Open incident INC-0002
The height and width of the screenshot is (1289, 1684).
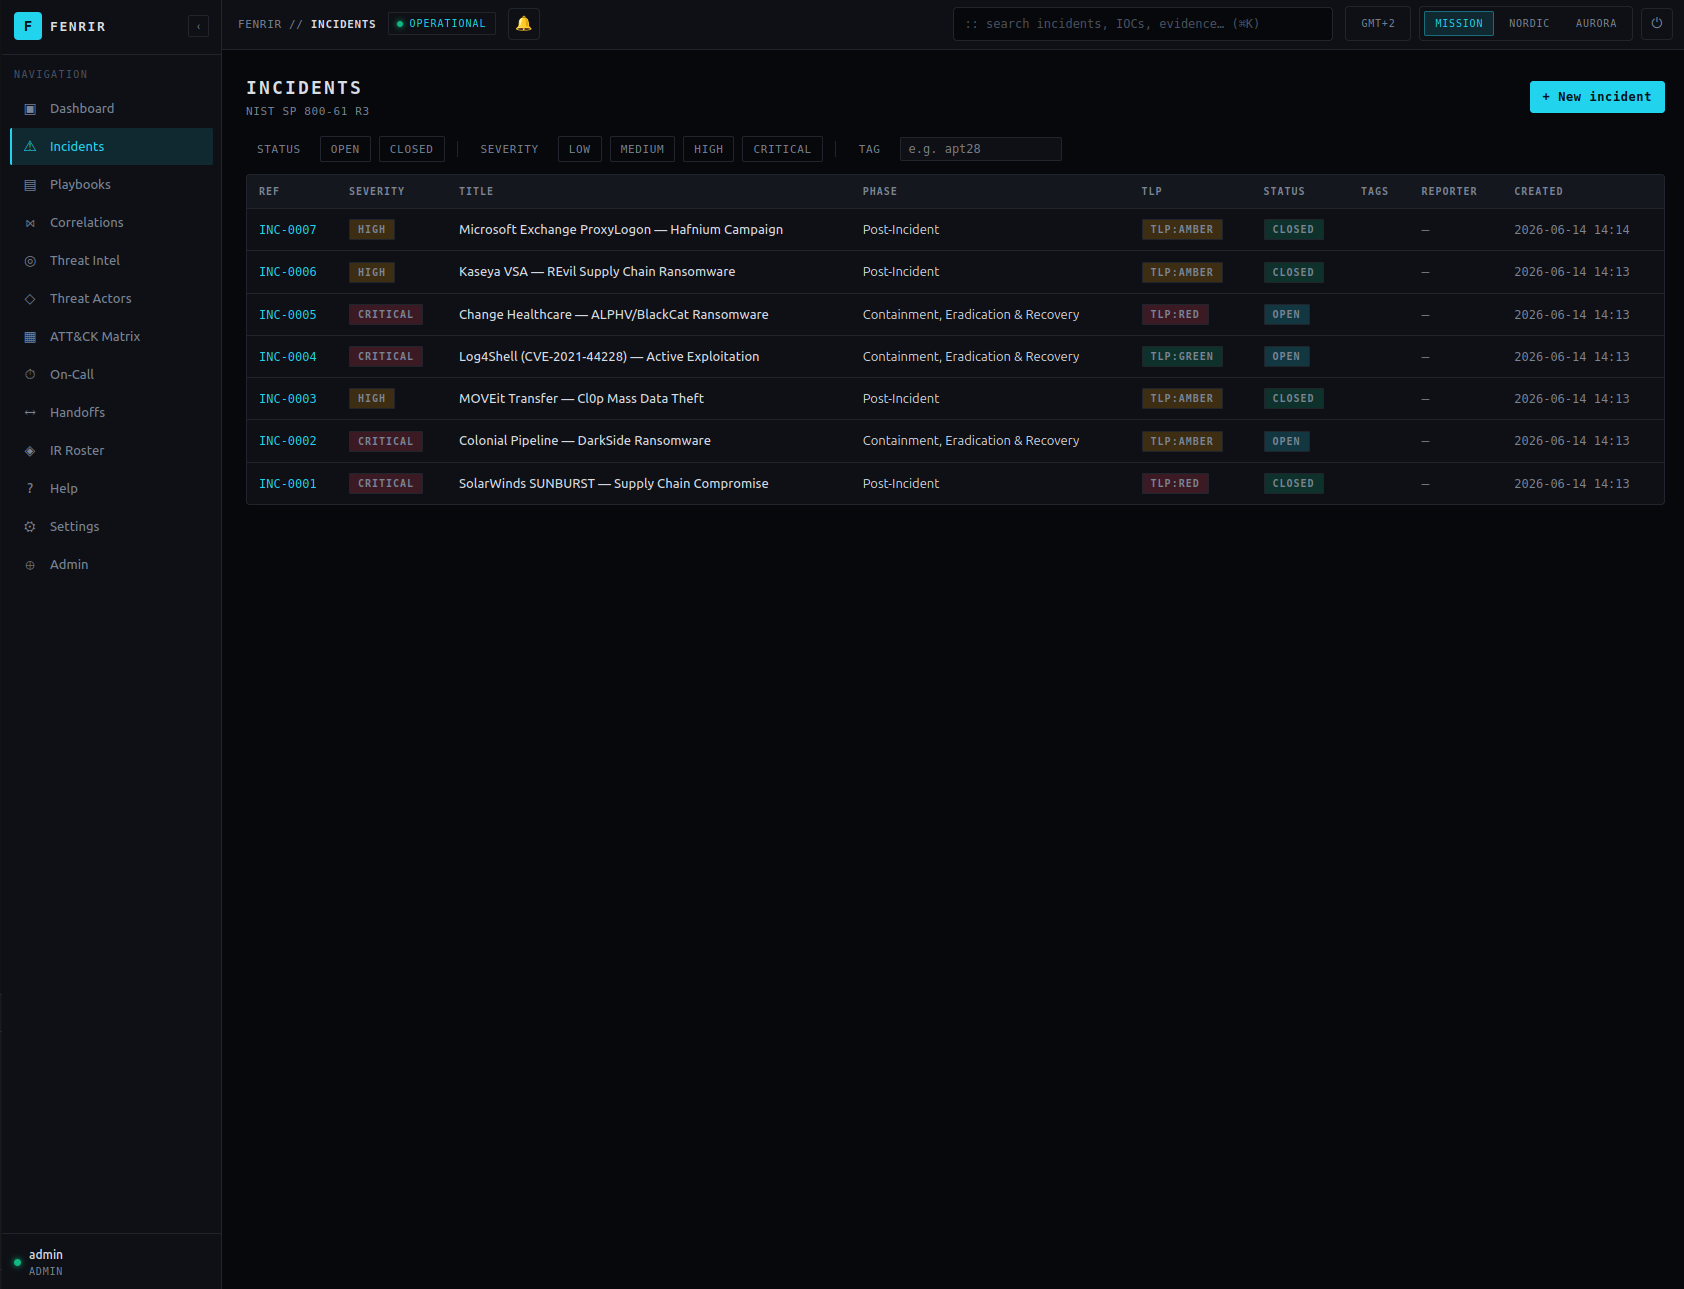click(288, 441)
